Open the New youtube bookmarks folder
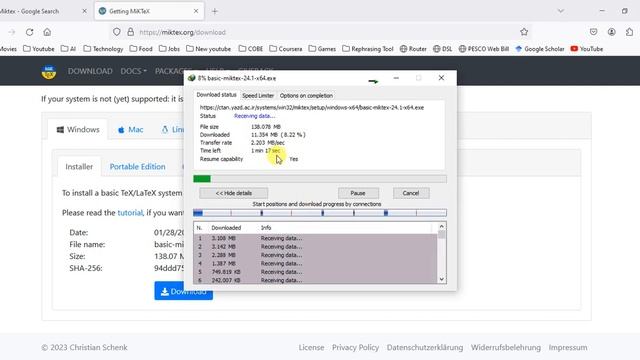 tap(209, 49)
